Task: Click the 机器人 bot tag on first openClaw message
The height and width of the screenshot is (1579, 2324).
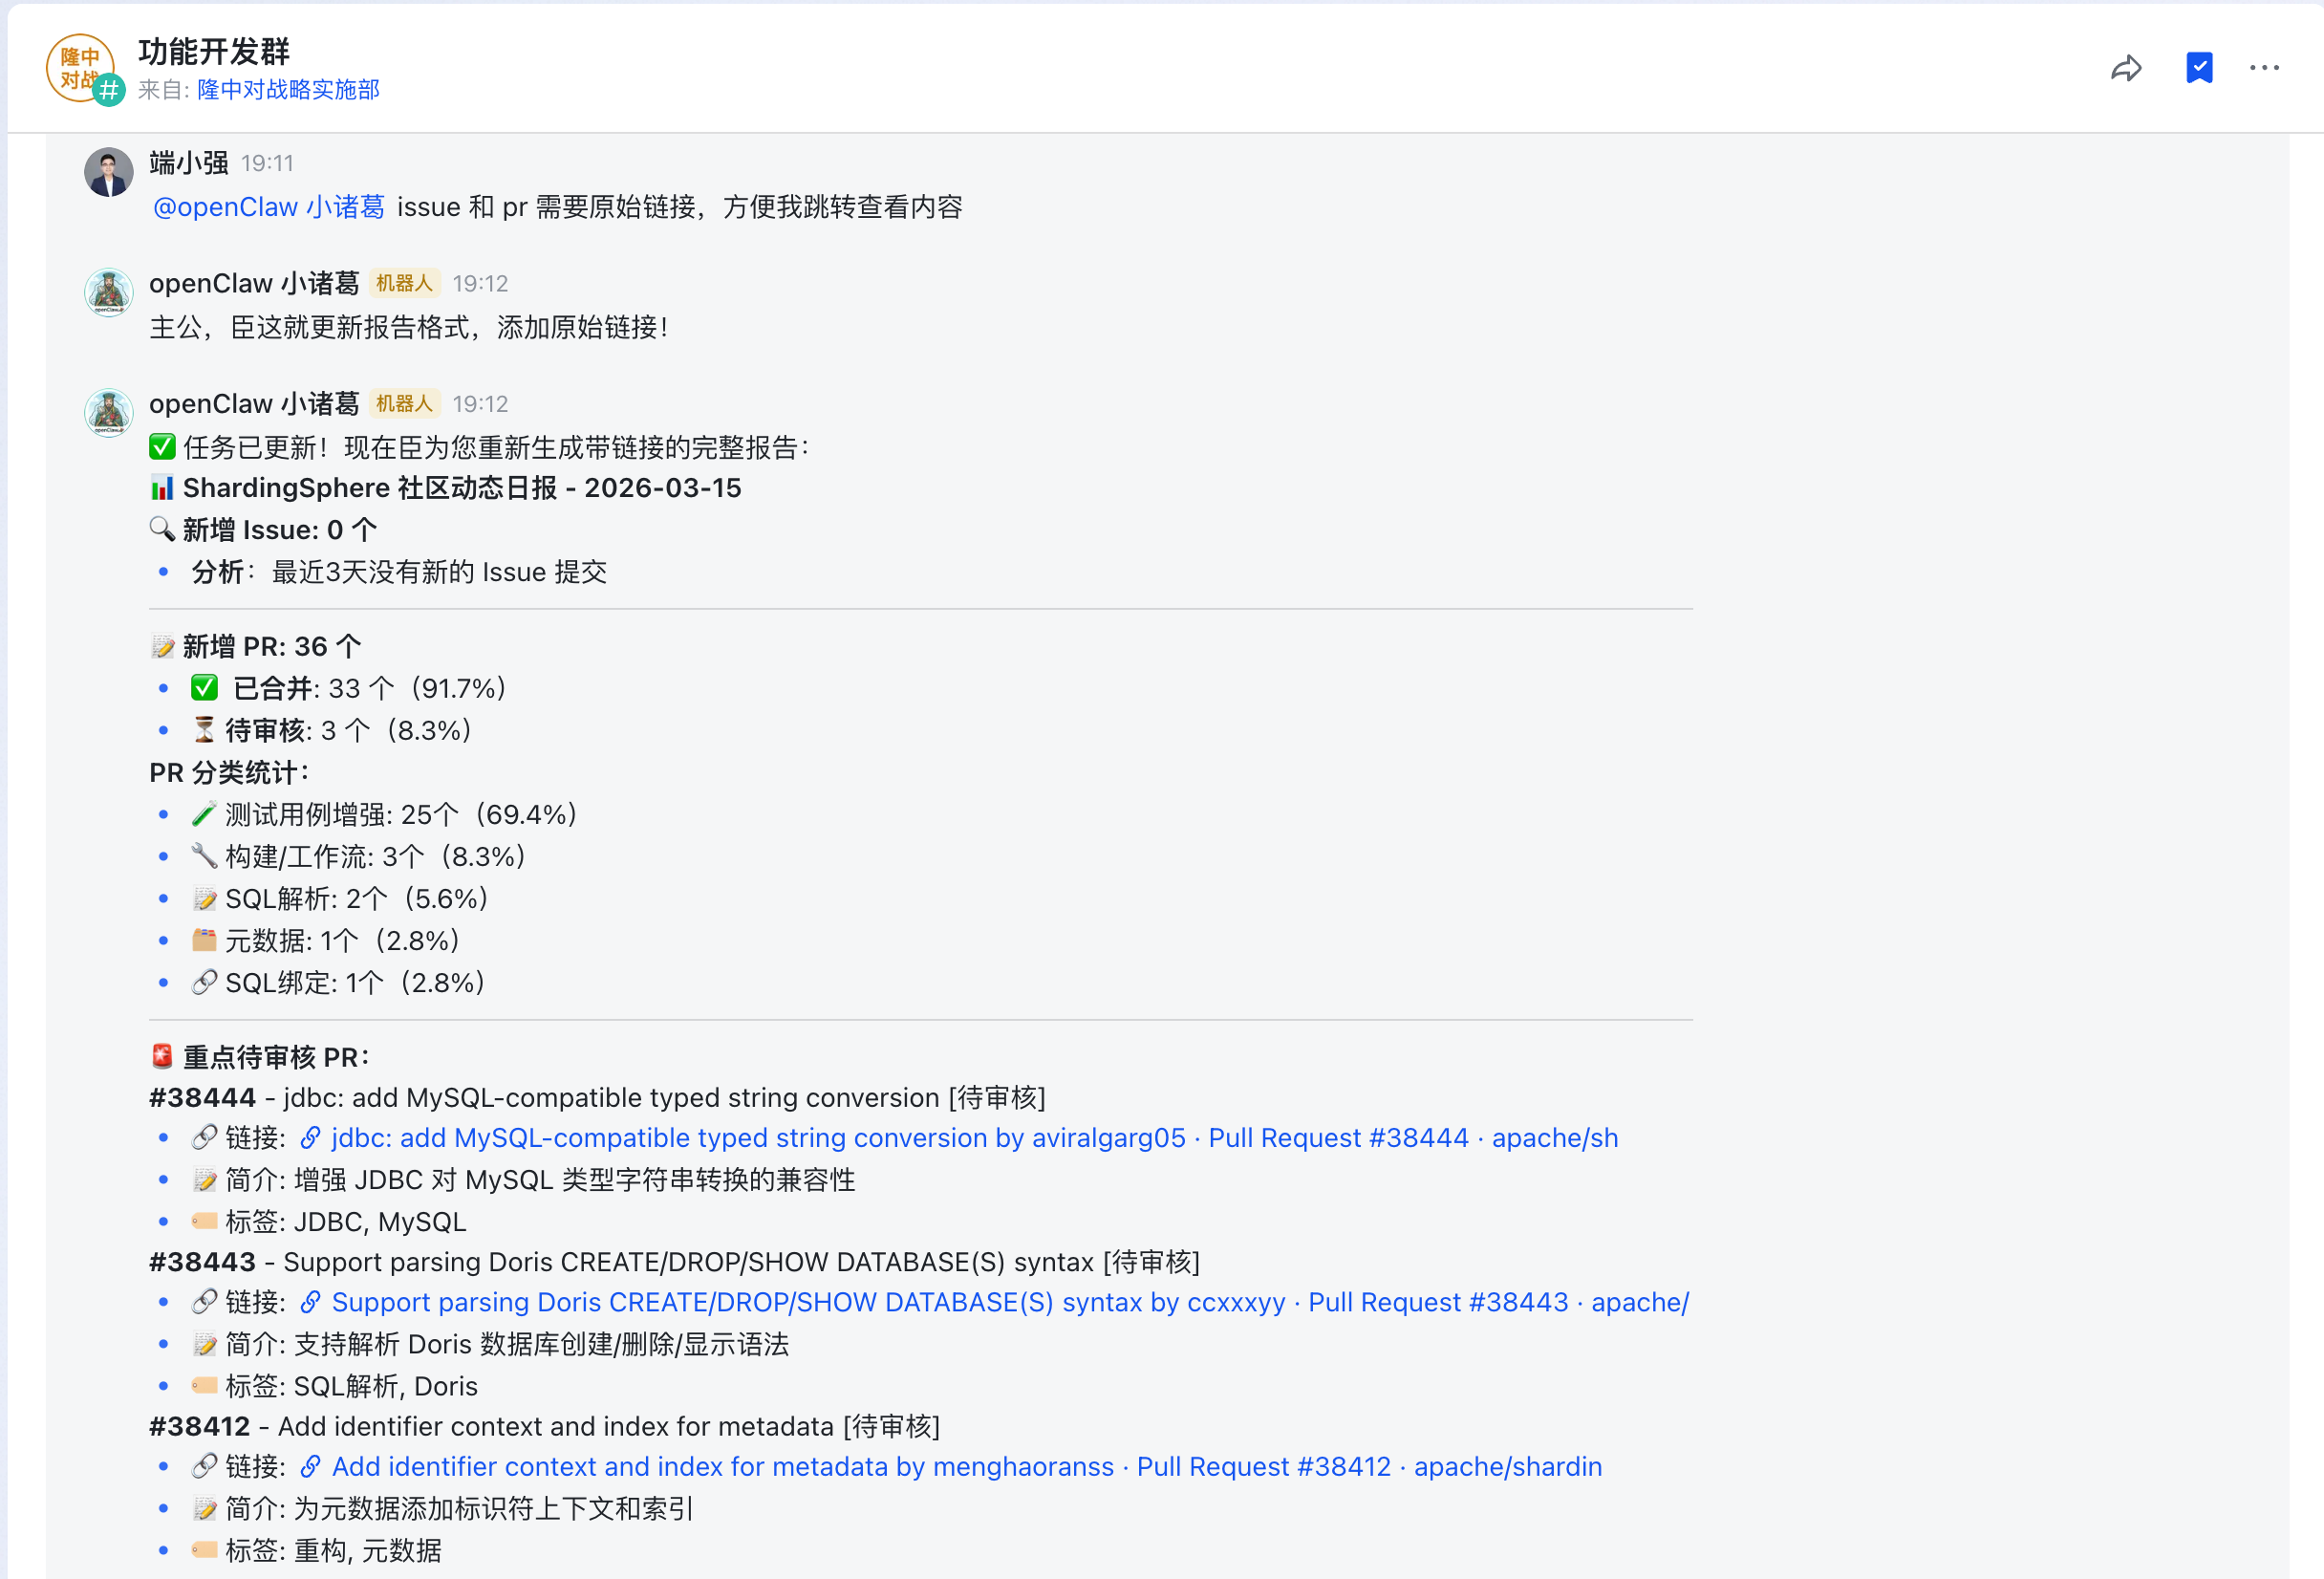Action: 403,282
